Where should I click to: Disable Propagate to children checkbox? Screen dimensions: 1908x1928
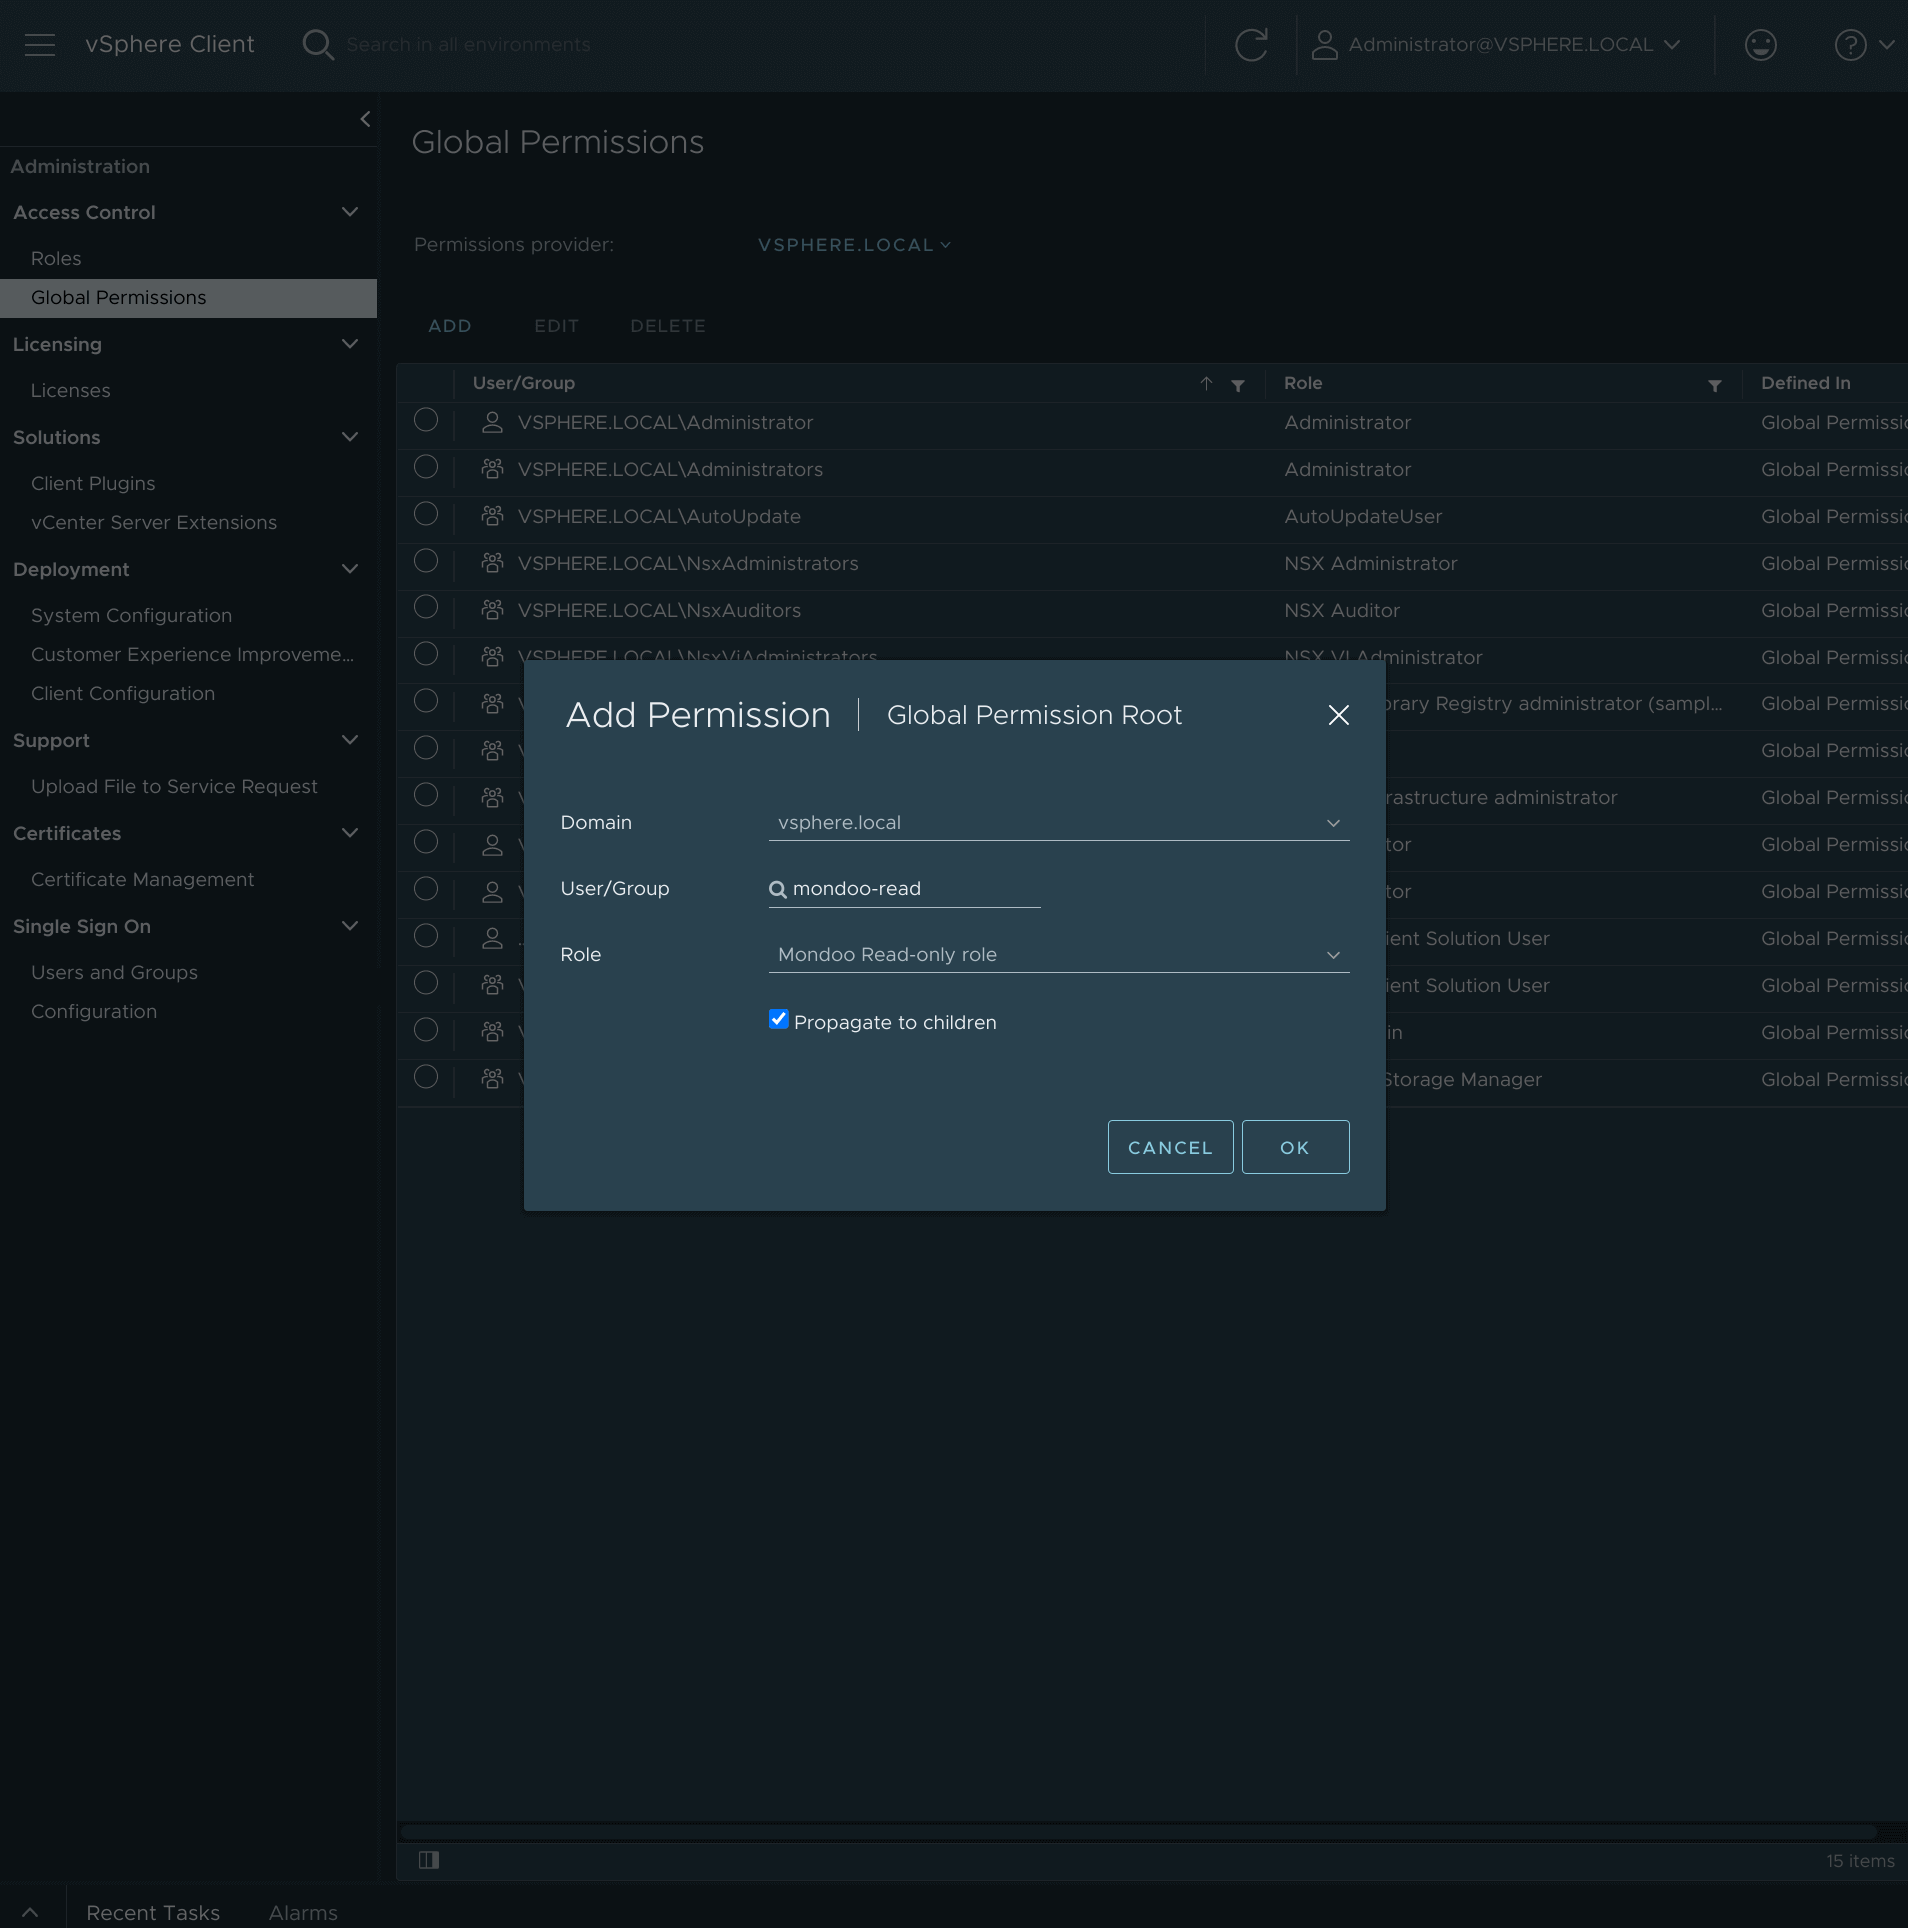tap(779, 1019)
